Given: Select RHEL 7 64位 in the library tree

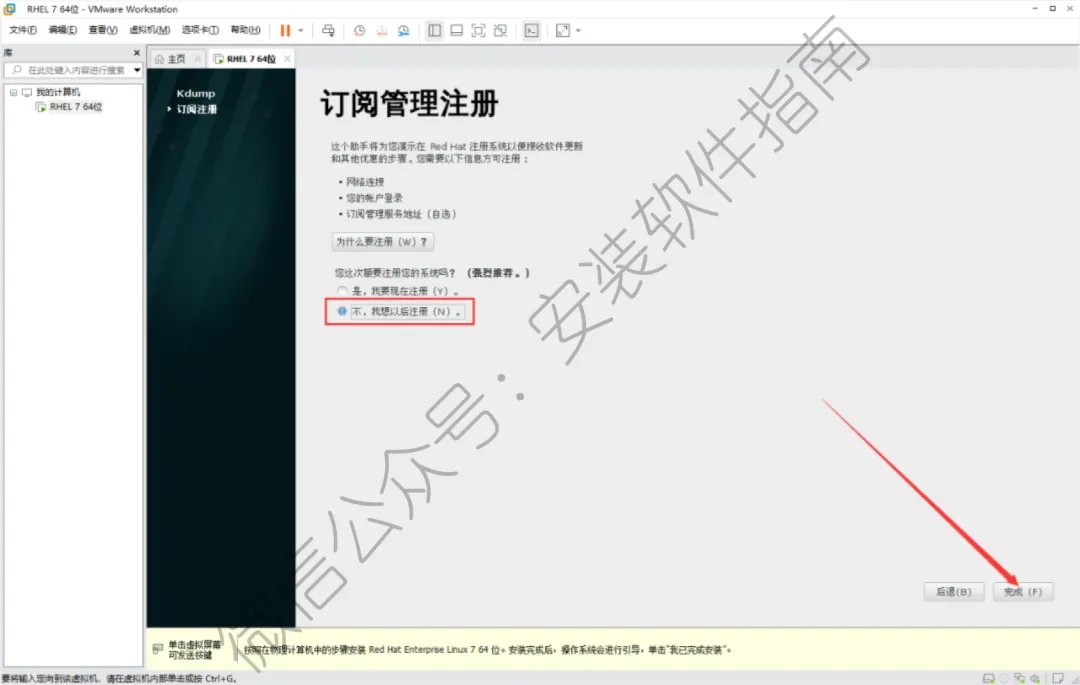Looking at the screenshot, I should coord(76,107).
